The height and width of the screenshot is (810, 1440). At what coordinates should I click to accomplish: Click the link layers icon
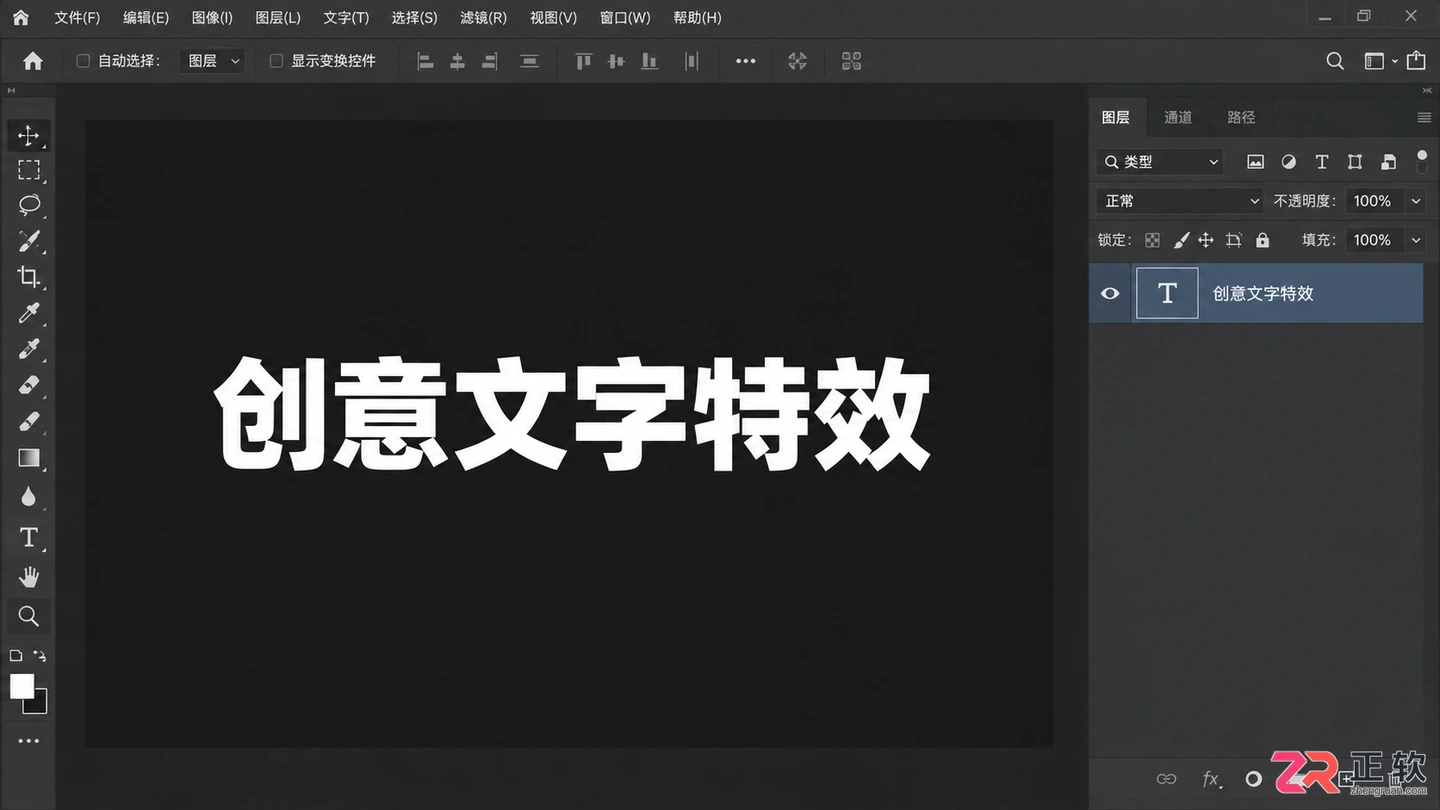[1166, 779]
